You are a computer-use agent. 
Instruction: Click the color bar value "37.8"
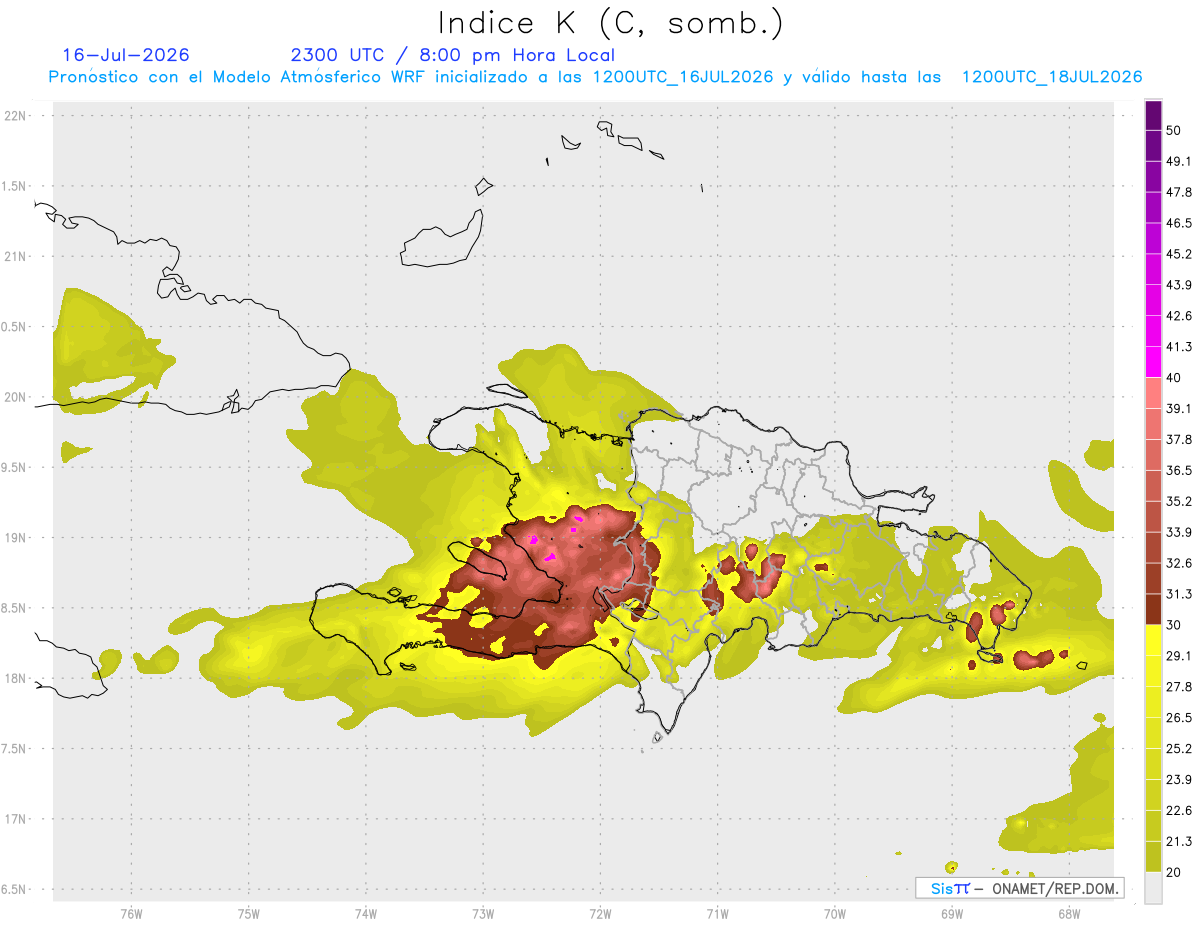(1179, 440)
